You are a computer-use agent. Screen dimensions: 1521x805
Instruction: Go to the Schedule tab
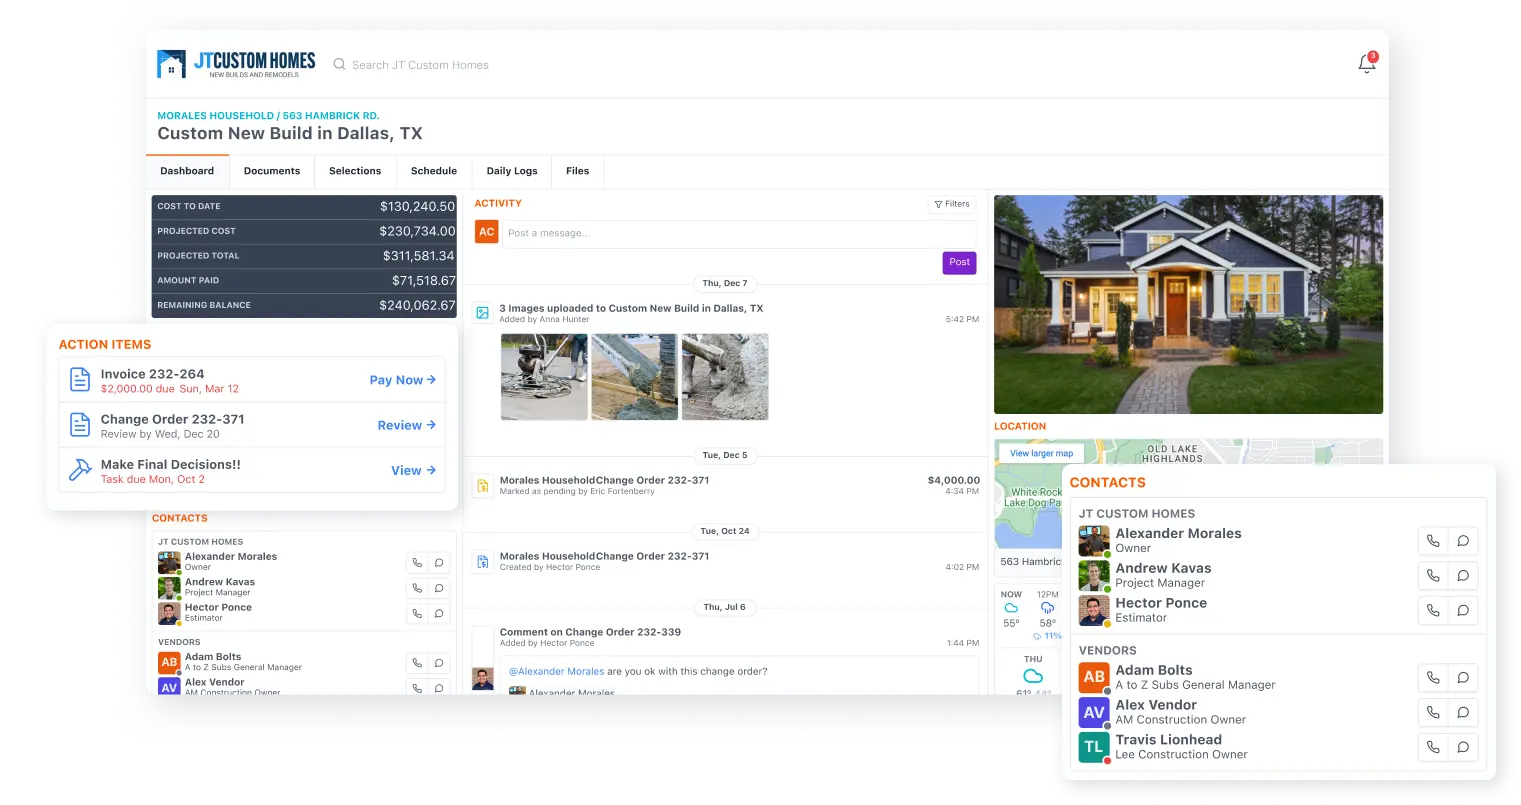click(x=434, y=171)
